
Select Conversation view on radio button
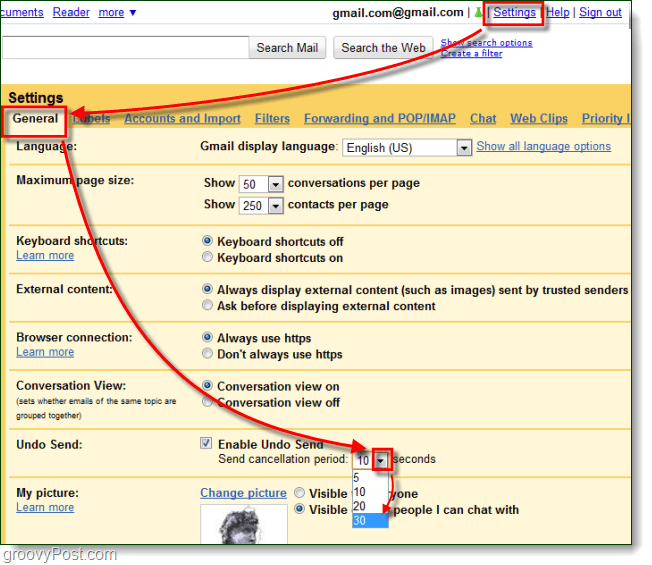(207, 385)
